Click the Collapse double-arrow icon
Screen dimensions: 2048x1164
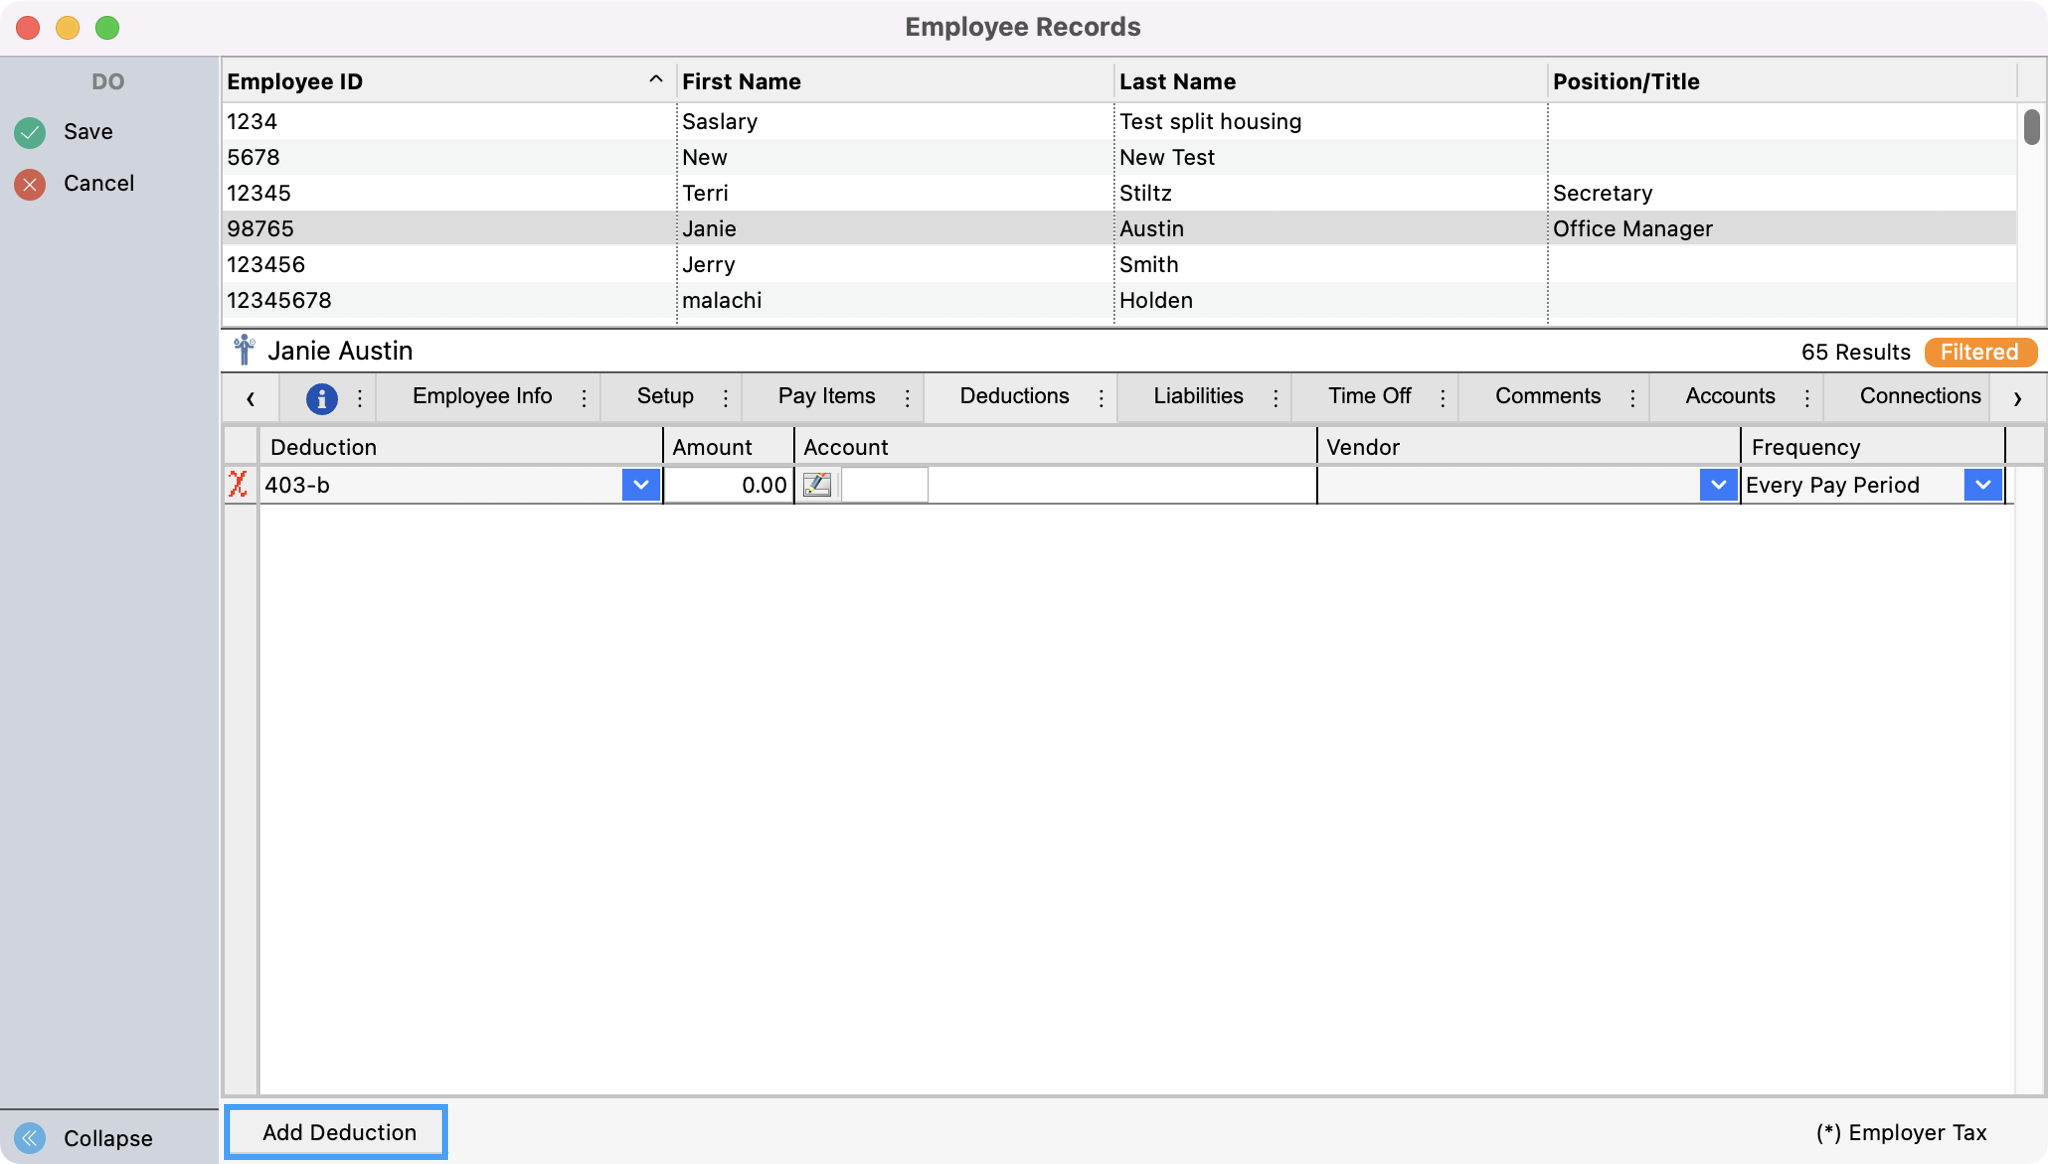pyautogui.click(x=30, y=1138)
